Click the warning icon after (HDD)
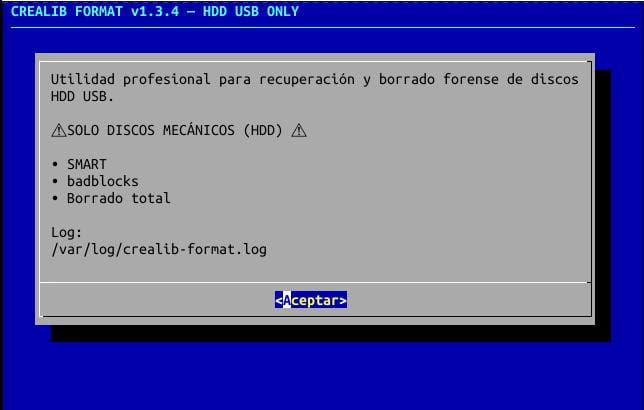 point(299,131)
